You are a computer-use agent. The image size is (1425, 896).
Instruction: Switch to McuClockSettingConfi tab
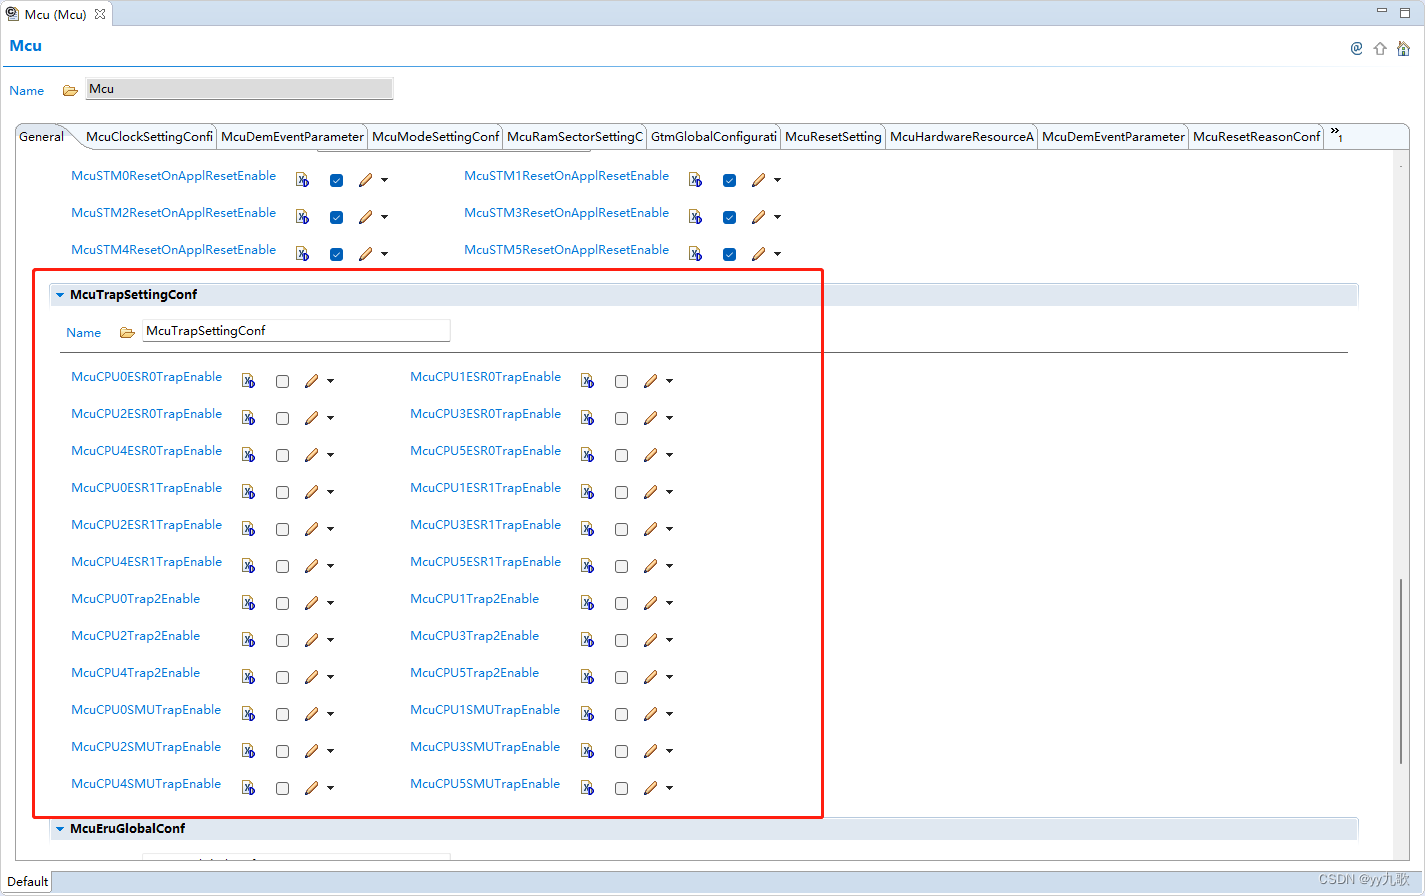pos(149,137)
